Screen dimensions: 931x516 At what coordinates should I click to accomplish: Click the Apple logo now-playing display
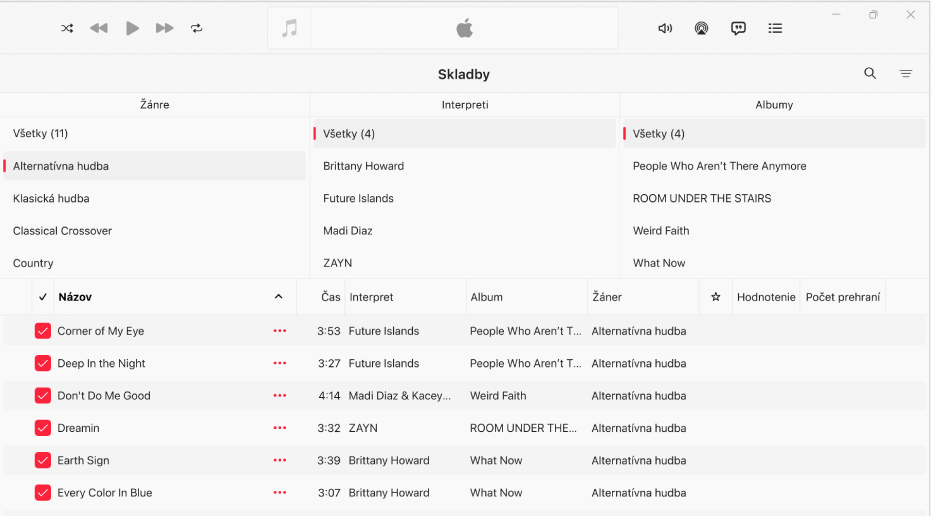coord(464,28)
